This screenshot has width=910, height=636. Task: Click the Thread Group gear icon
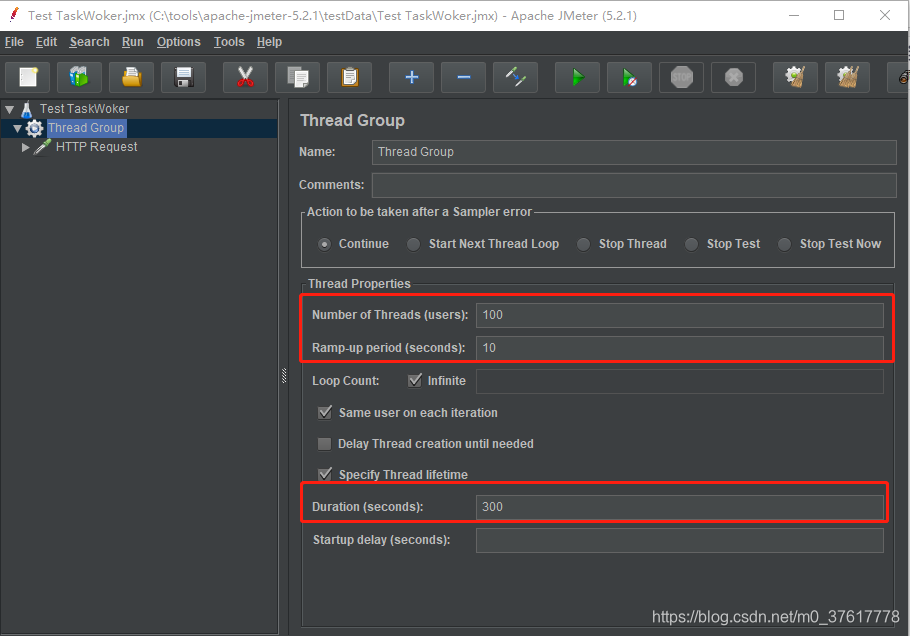pyautogui.click(x=34, y=128)
